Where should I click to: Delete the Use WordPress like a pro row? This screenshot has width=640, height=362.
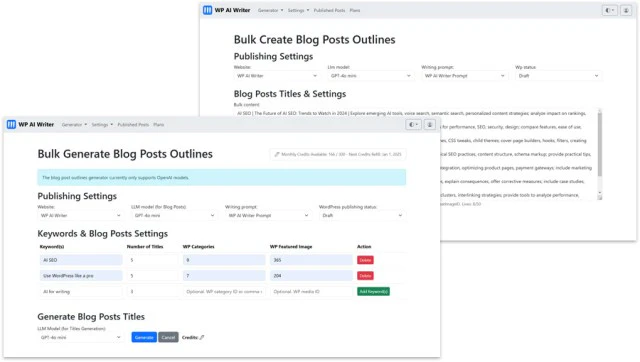coord(365,276)
